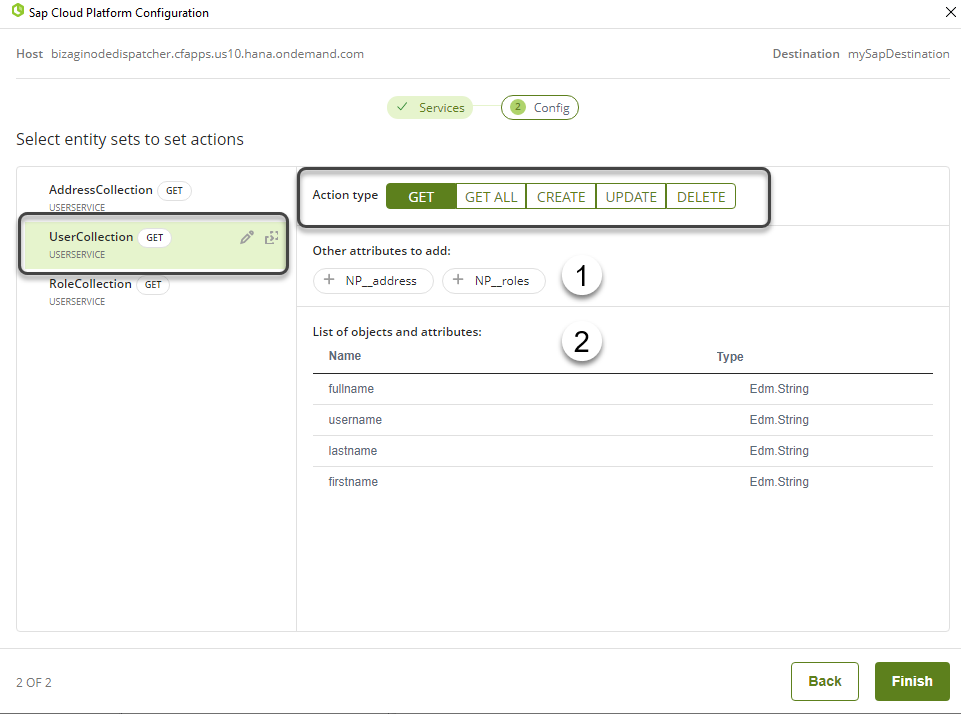961x714 pixels.
Task: Click the plus icon on NP__roles
Action: (x=458, y=280)
